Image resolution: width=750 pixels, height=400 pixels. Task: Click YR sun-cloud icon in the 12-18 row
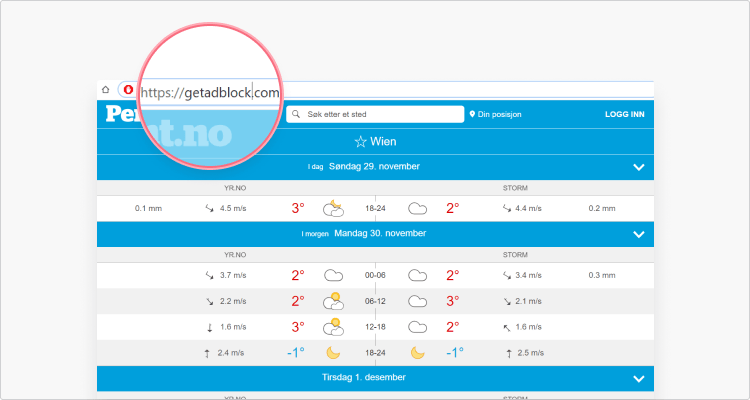[x=333, y=327]
